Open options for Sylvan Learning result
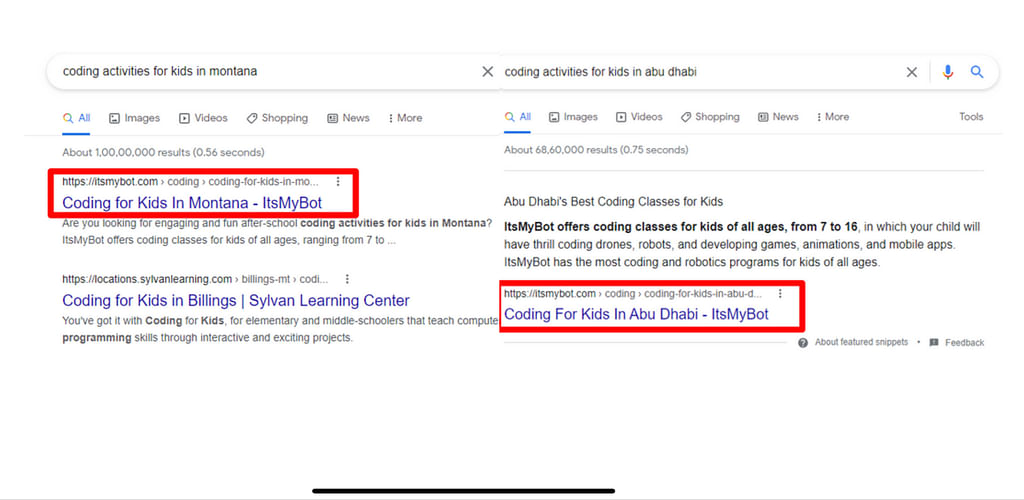 point(346,279)
